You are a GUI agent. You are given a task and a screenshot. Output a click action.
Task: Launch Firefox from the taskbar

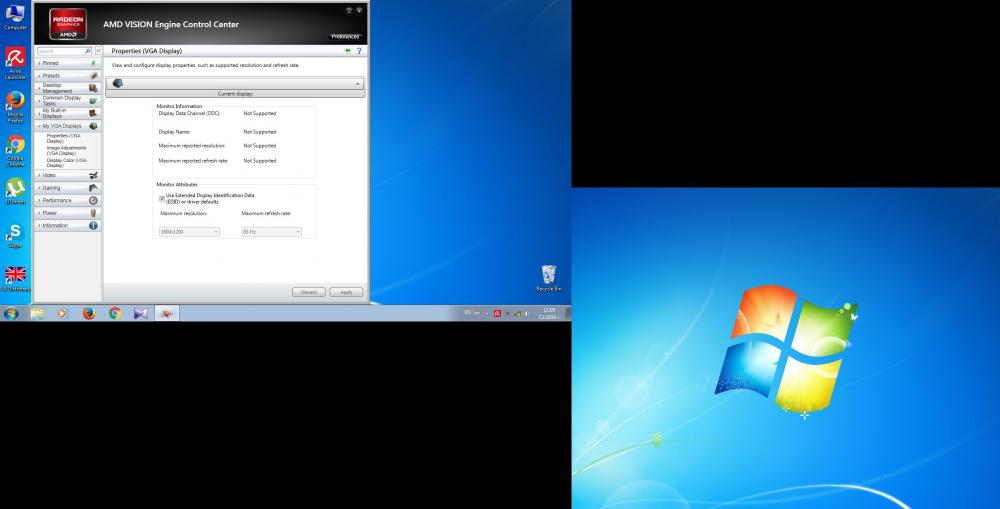click(89, 313)
